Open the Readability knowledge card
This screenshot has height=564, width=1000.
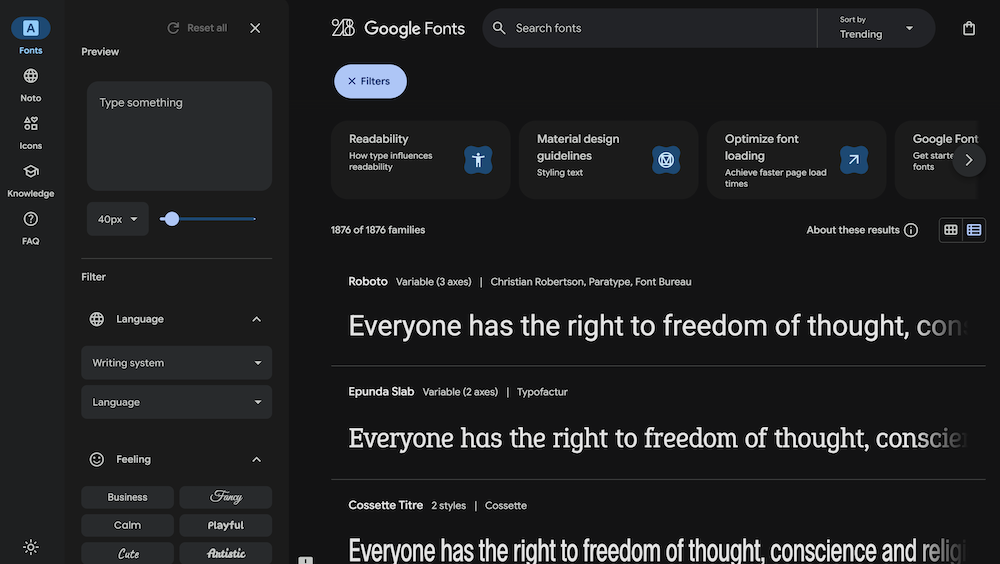(x=420, y=160)
